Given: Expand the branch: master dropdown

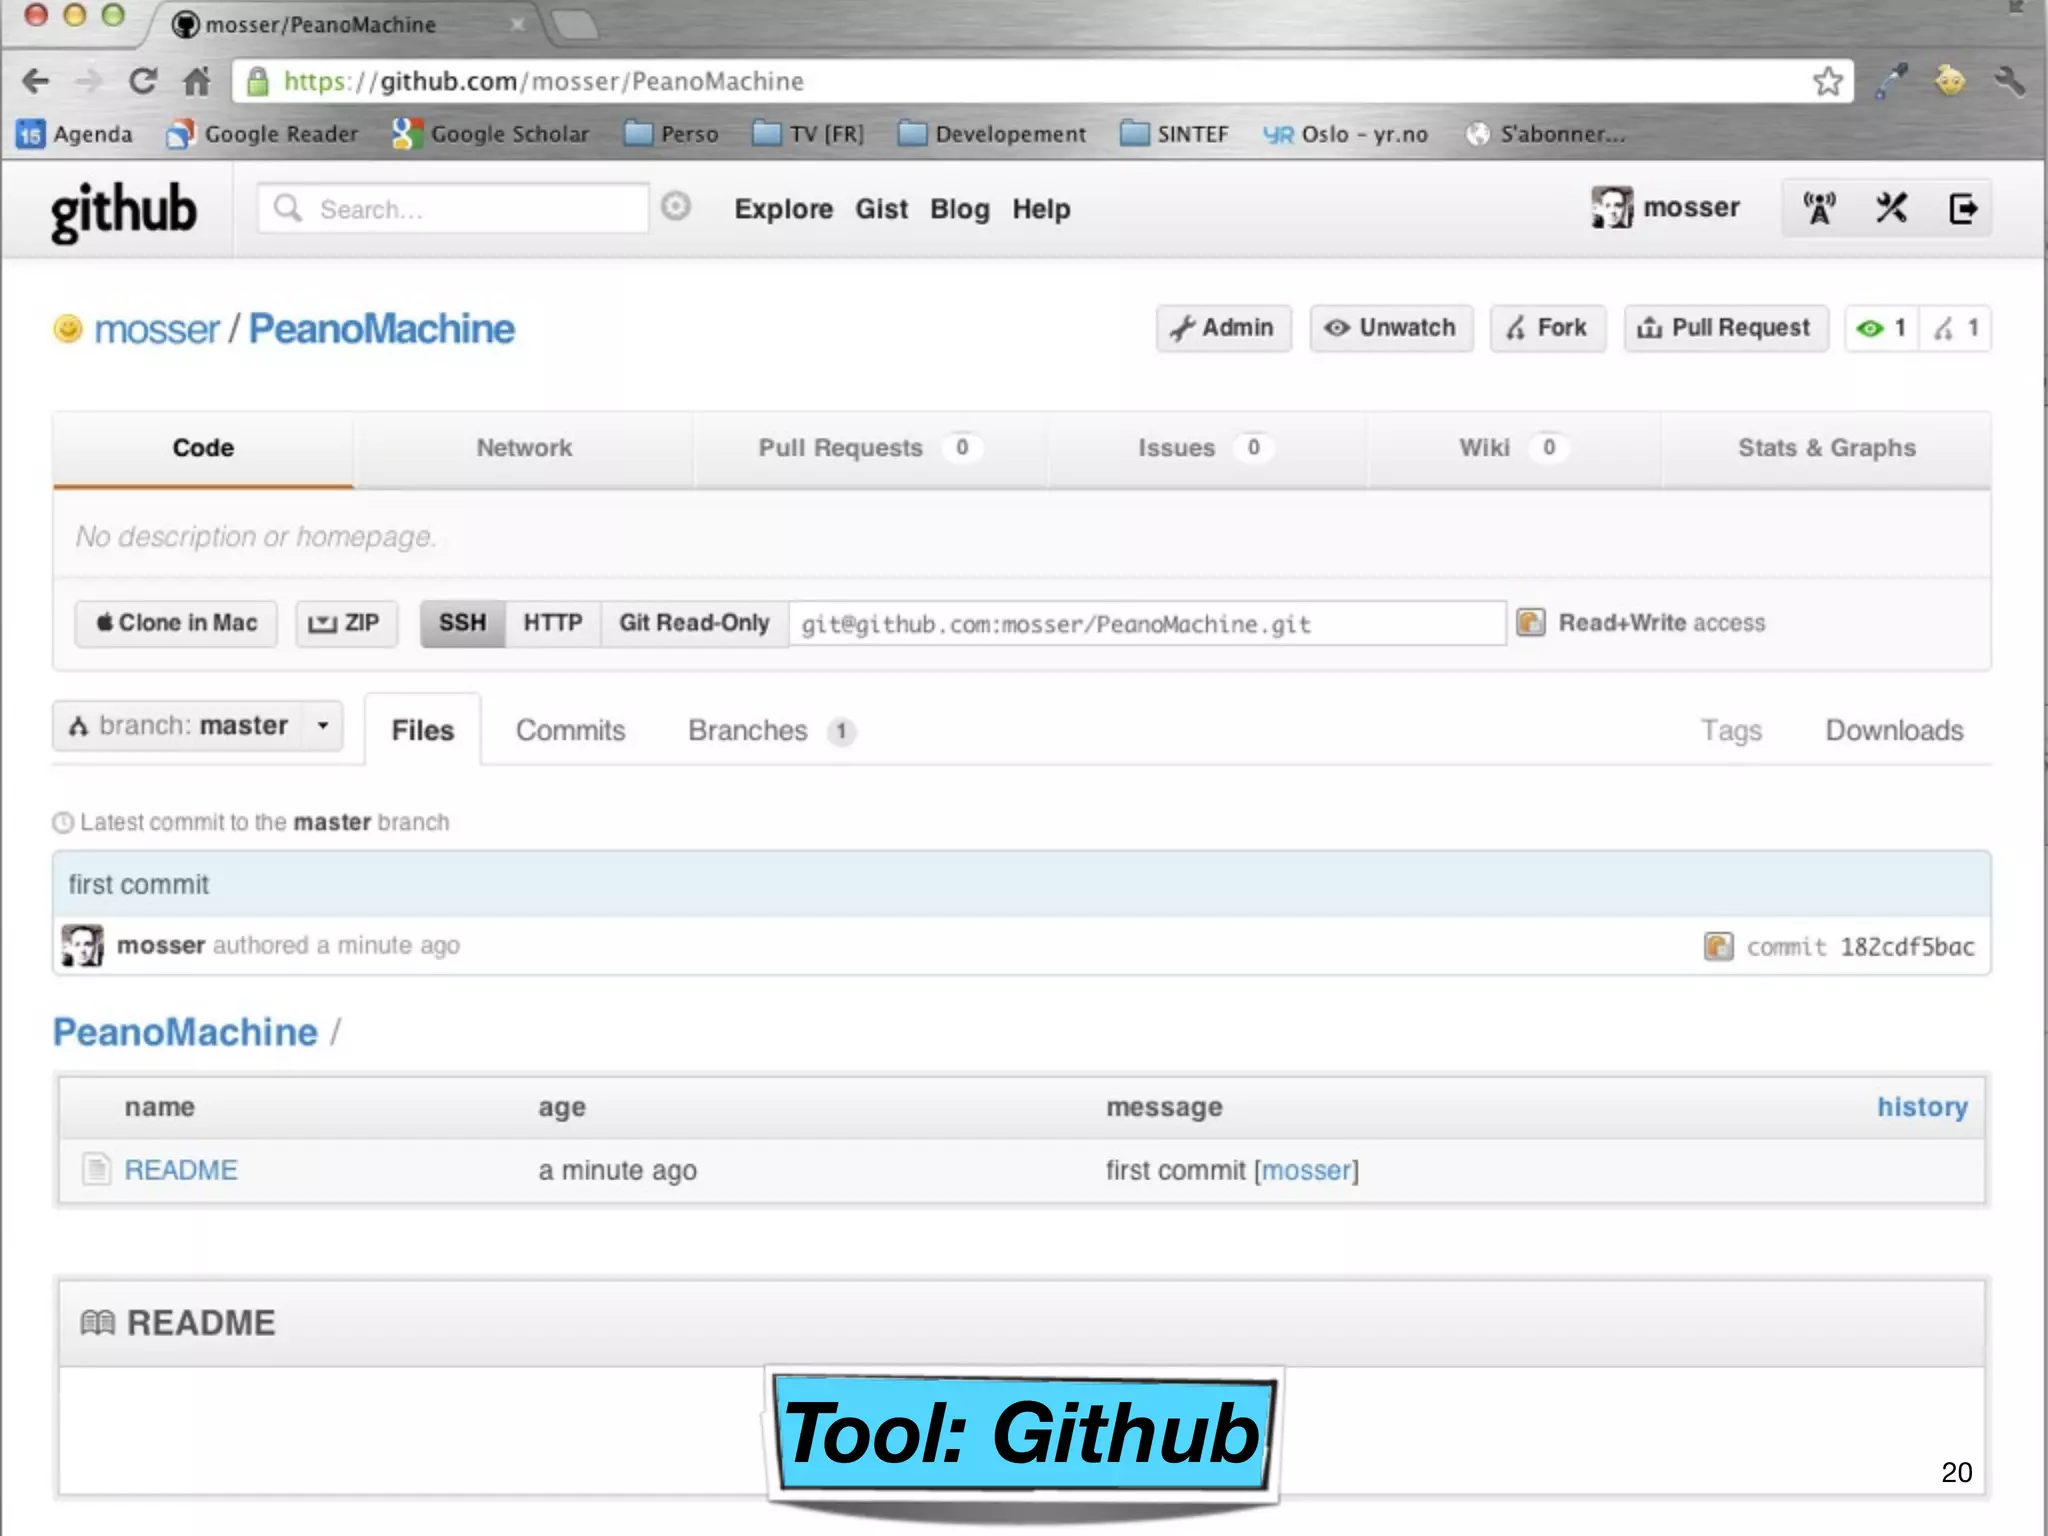Looking at the screenshot, I should click(x=198, y=726).
